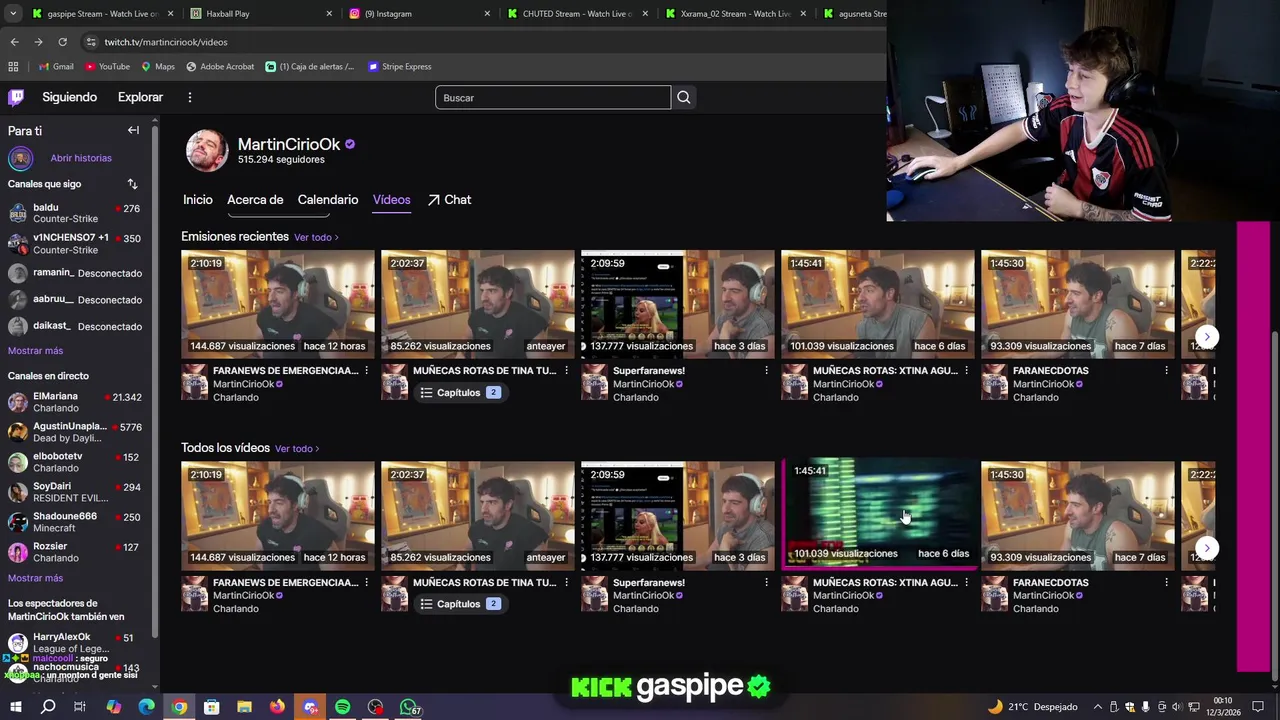The height and width of the screenshot is (720, 1280).
Task: Open Siguiendo in Twitch top navigation
Action: [x=69, y=97]
